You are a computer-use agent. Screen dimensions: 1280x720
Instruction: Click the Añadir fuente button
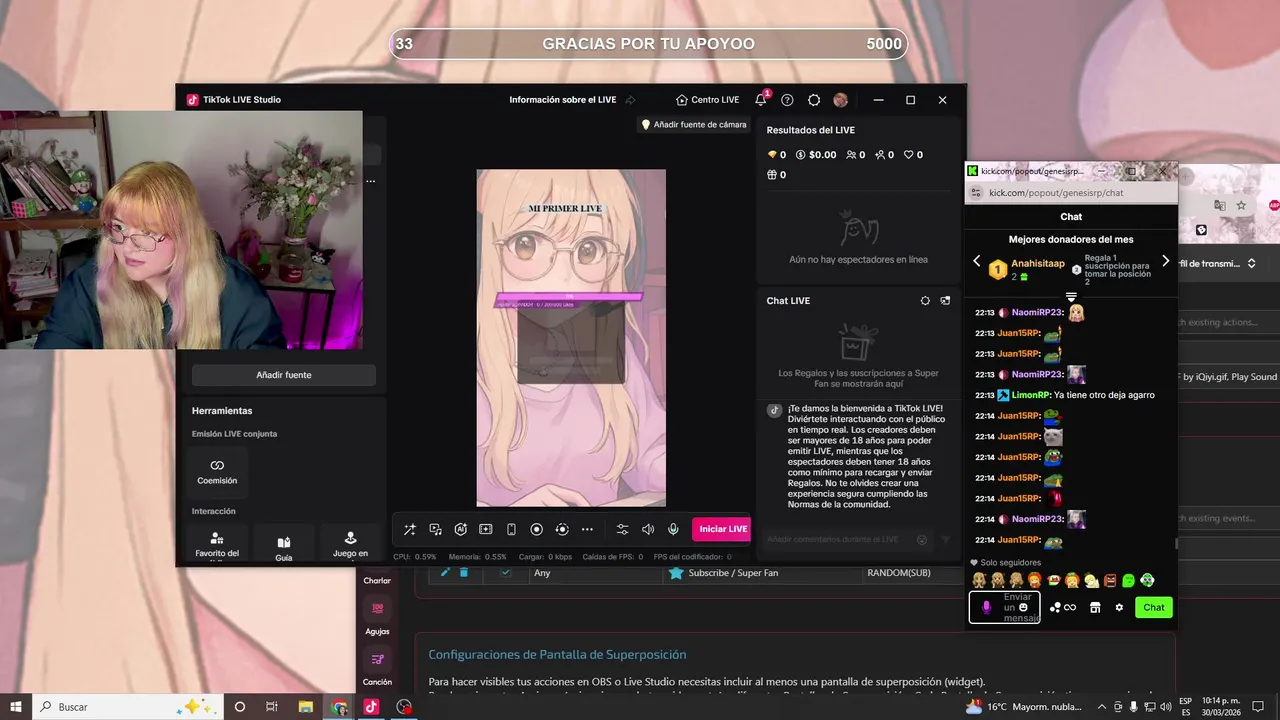tap(284, 375)
